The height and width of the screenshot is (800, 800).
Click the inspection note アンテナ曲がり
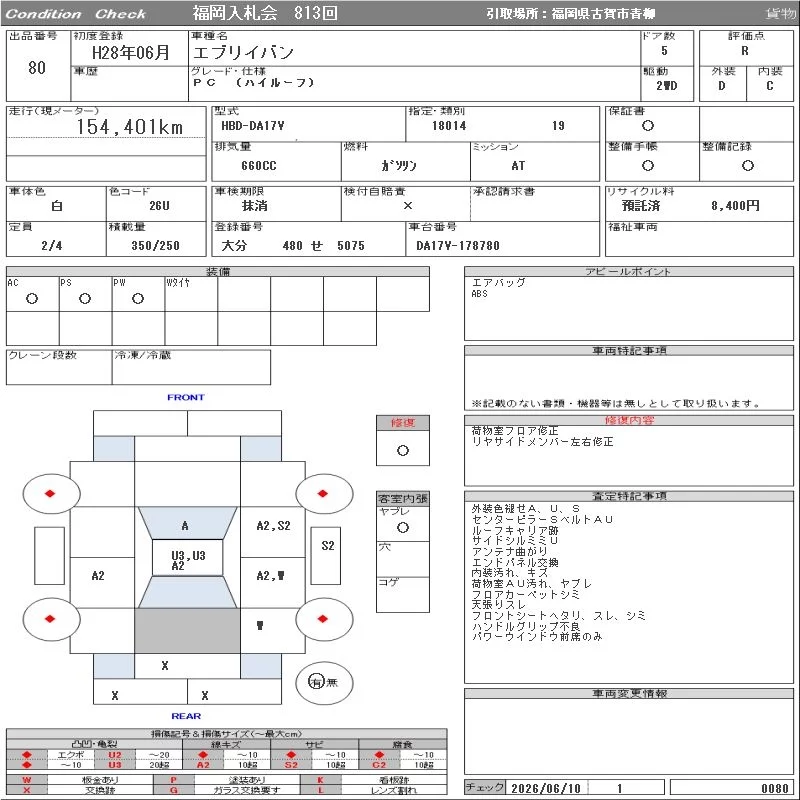509,551
